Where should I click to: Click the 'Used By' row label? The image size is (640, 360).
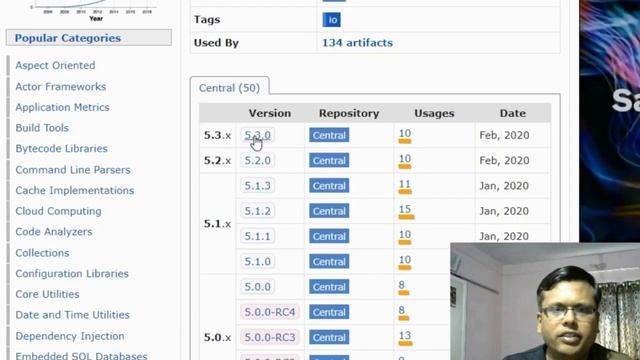tap(216, 43)
